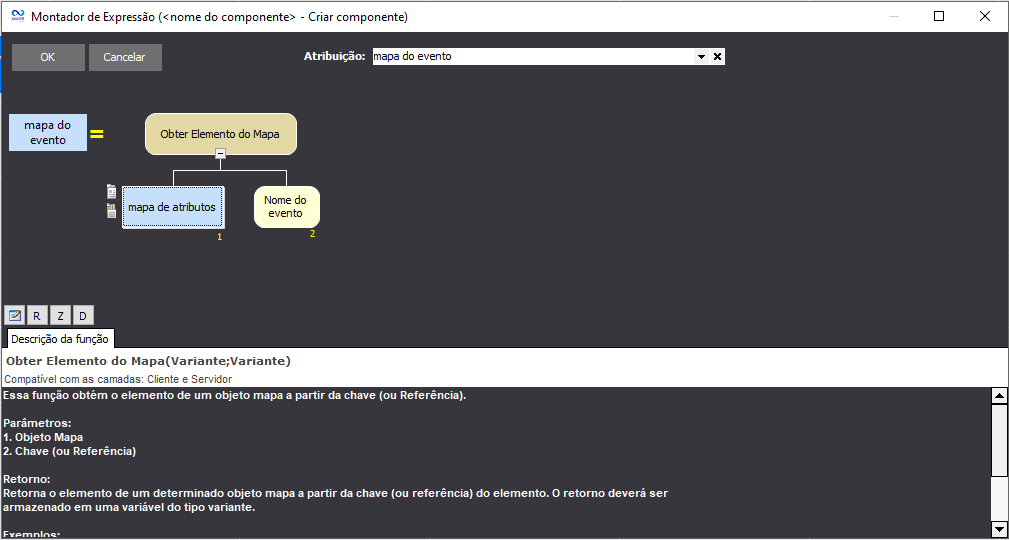Select the Descrição da função tab
Image resolution: width=1009 pixels, height=540 pixels.
coord(60,339)
